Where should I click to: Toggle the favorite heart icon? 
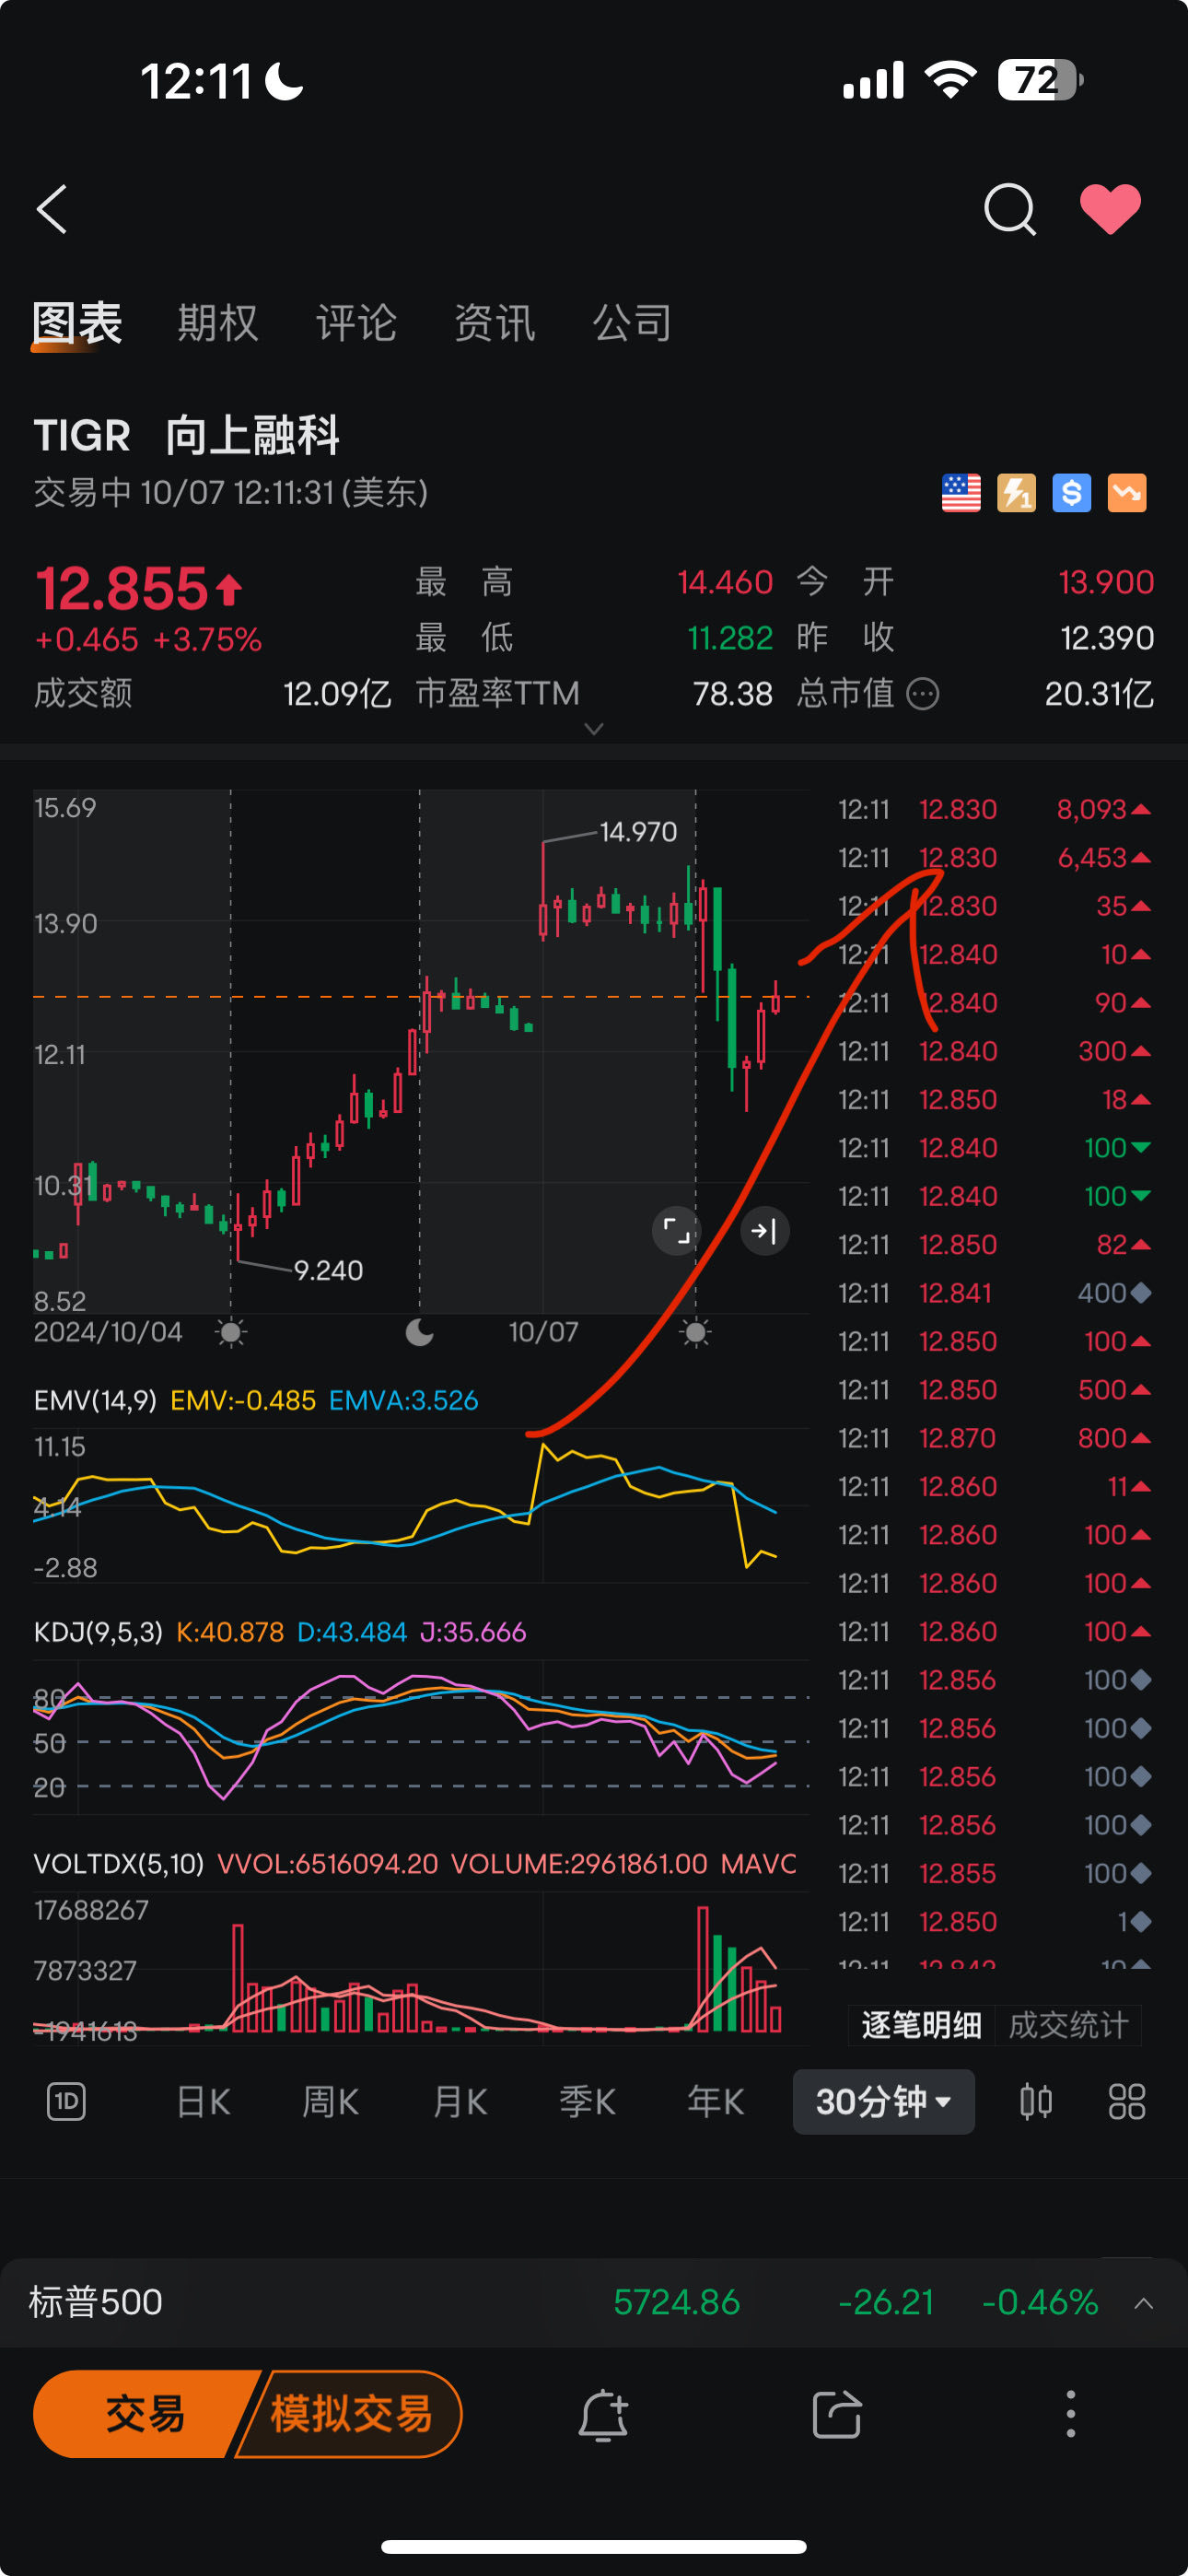click(x=1110, y=209)
